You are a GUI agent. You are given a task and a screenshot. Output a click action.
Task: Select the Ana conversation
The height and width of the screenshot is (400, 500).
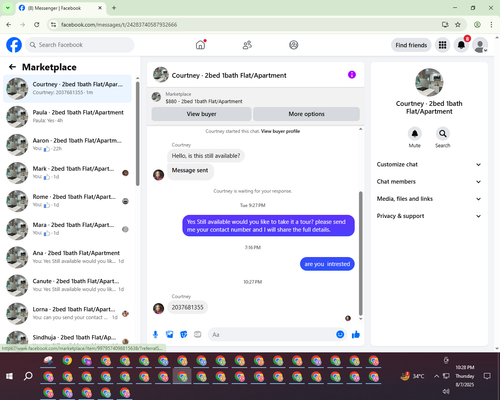point(67,257)
